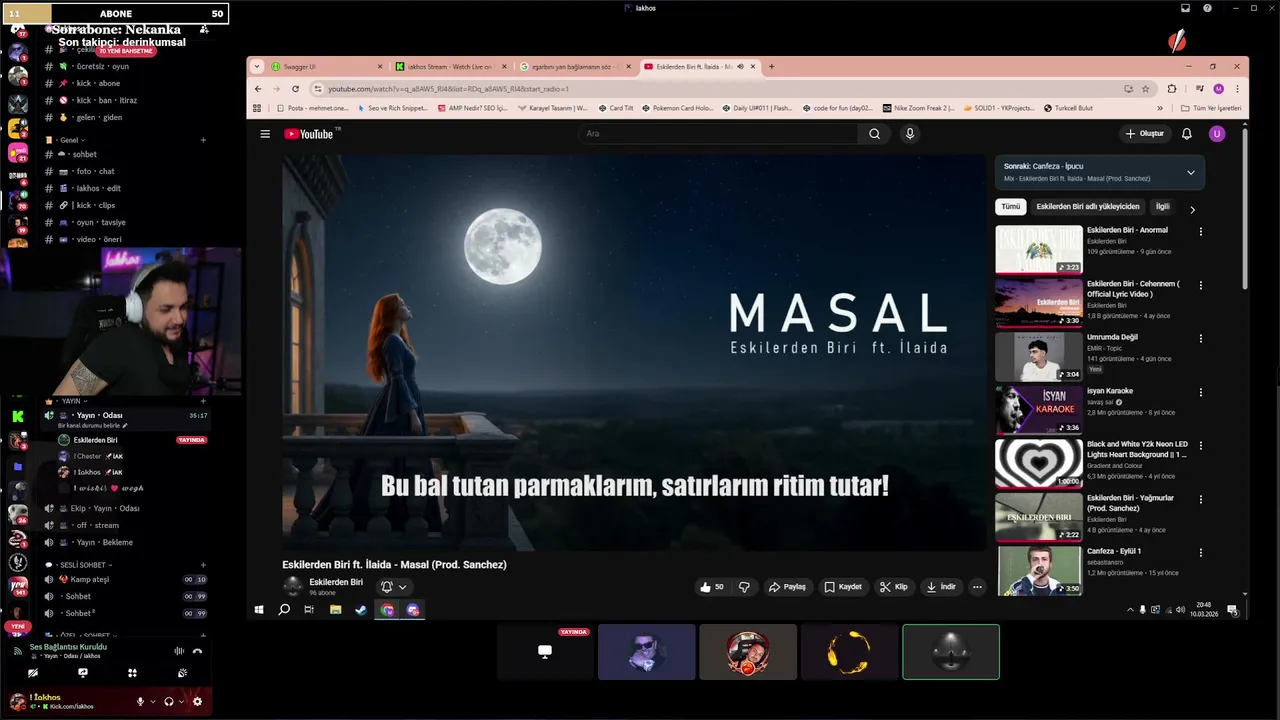Screen dimensions: 1280x720
Task: Toggle Discord camera on or off
Action: point(33,673)
